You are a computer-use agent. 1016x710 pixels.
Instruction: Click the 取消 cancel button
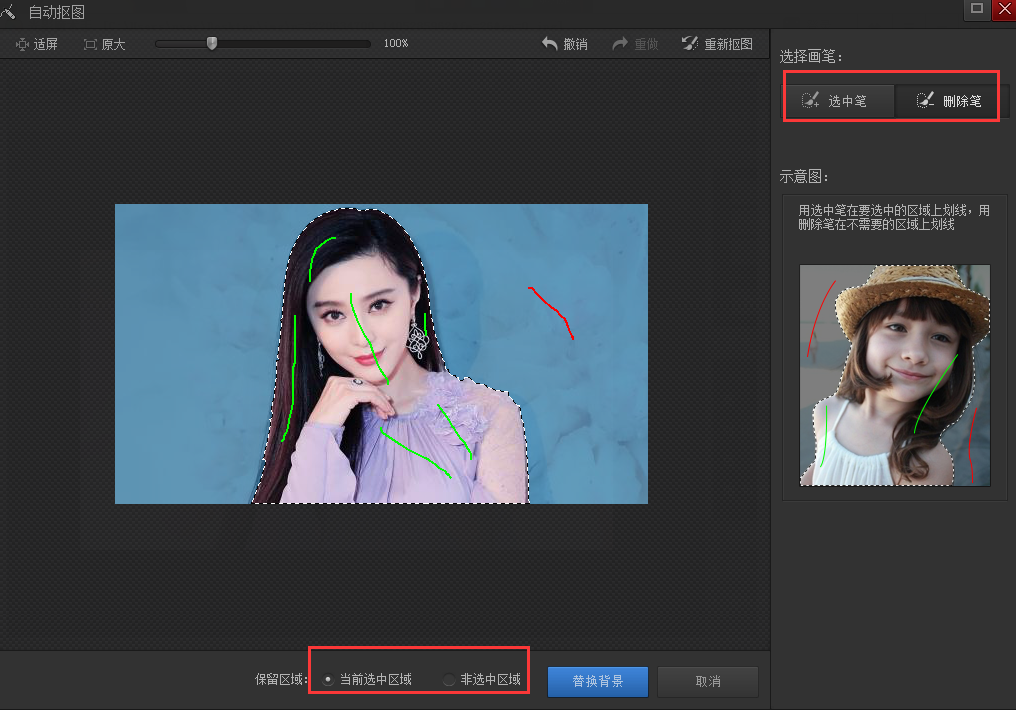pyautogui.click(x=707, y=681)
